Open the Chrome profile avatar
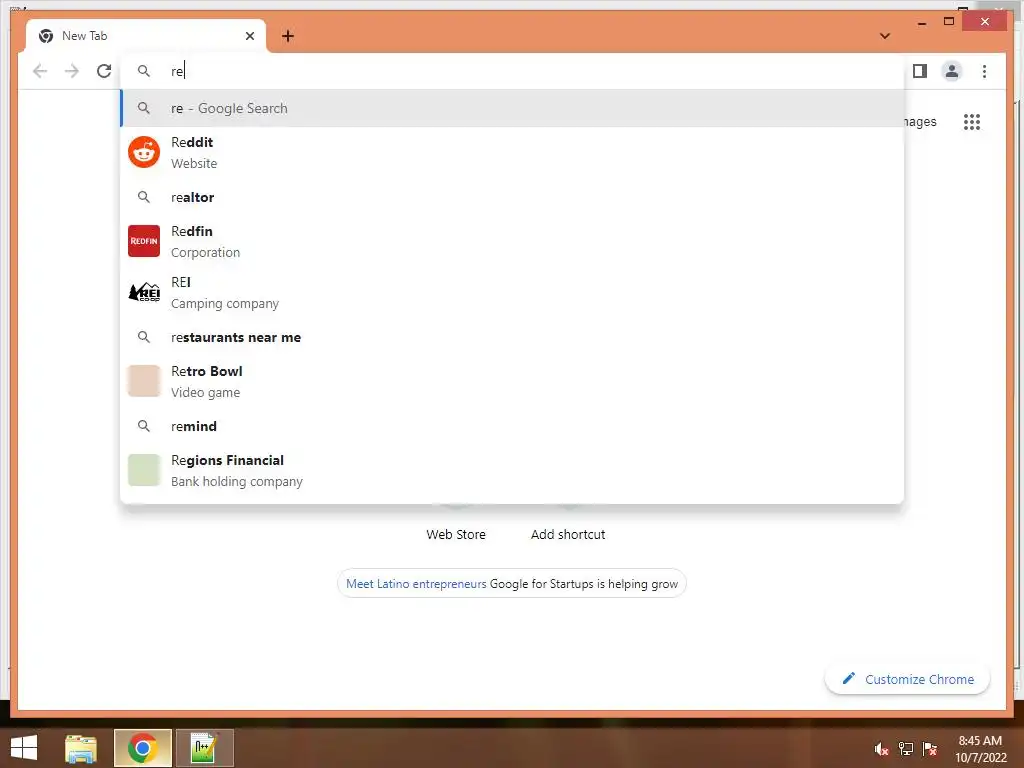Screen dimensions: 1024x768 [x=952, y=71]
